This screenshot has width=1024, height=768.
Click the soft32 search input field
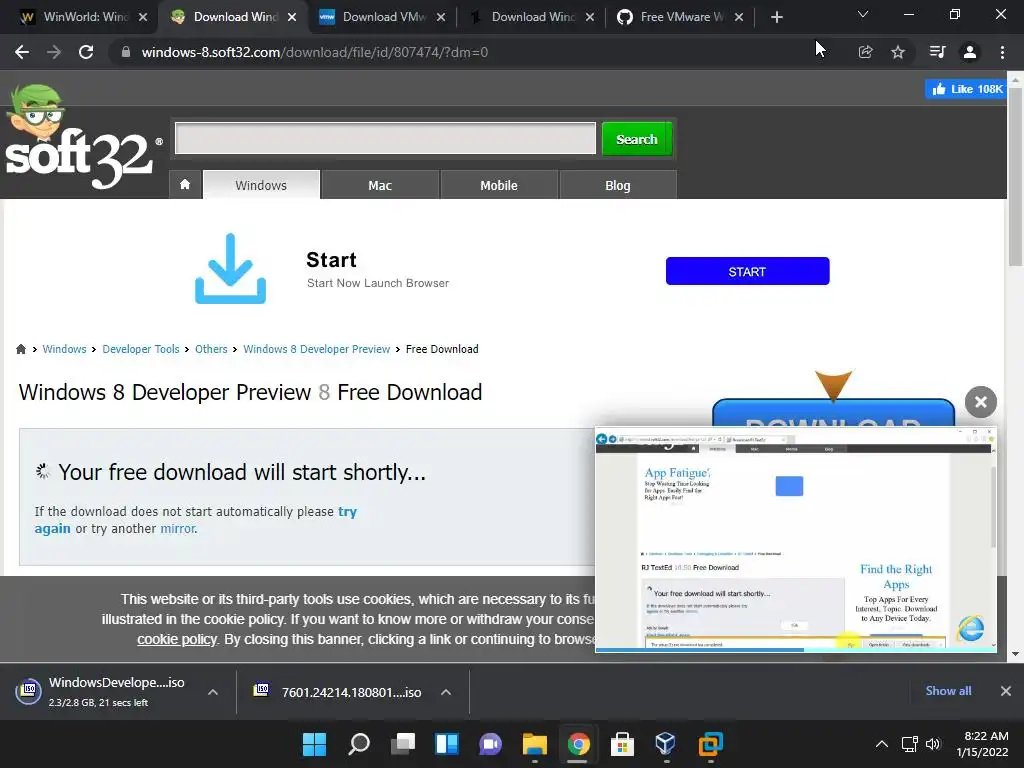[x=385, y=138]
